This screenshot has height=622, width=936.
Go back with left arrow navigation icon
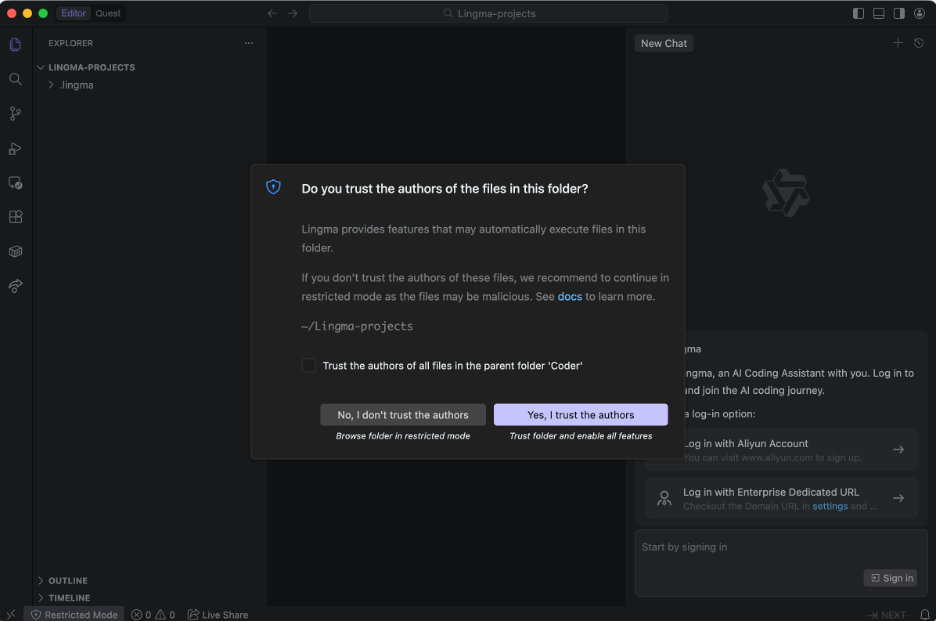pos(272,13)
